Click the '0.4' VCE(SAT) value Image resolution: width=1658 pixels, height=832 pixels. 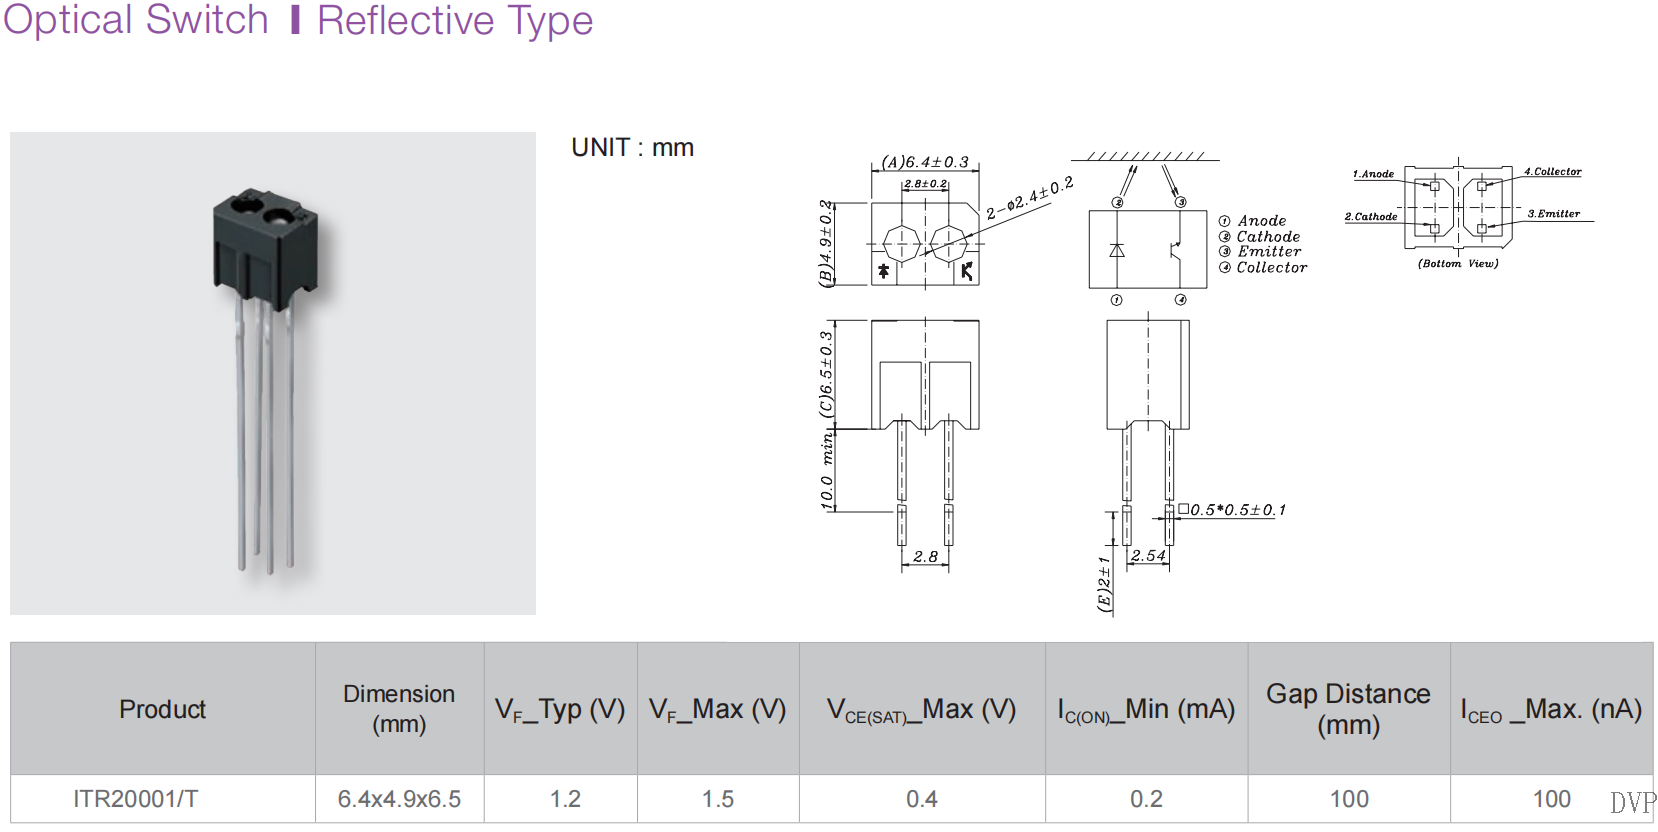tap(922, 799)
